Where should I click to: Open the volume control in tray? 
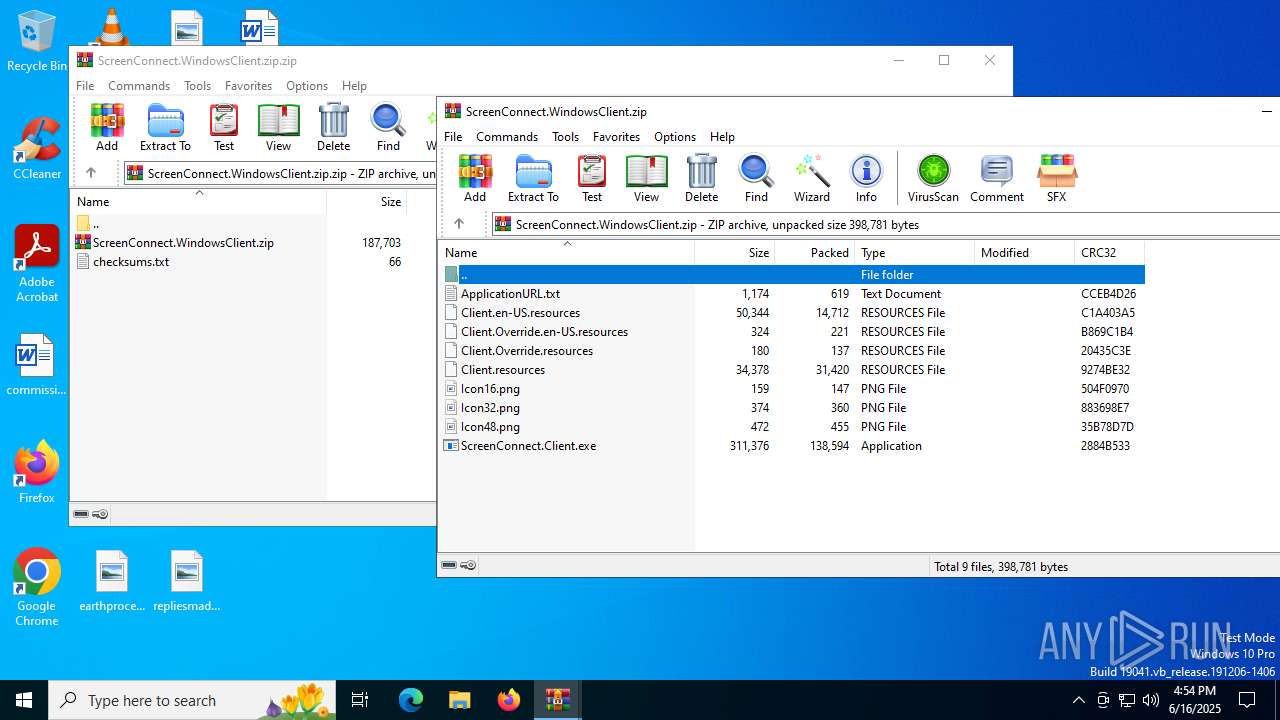pyautogui.click(x=1151, y=700)
